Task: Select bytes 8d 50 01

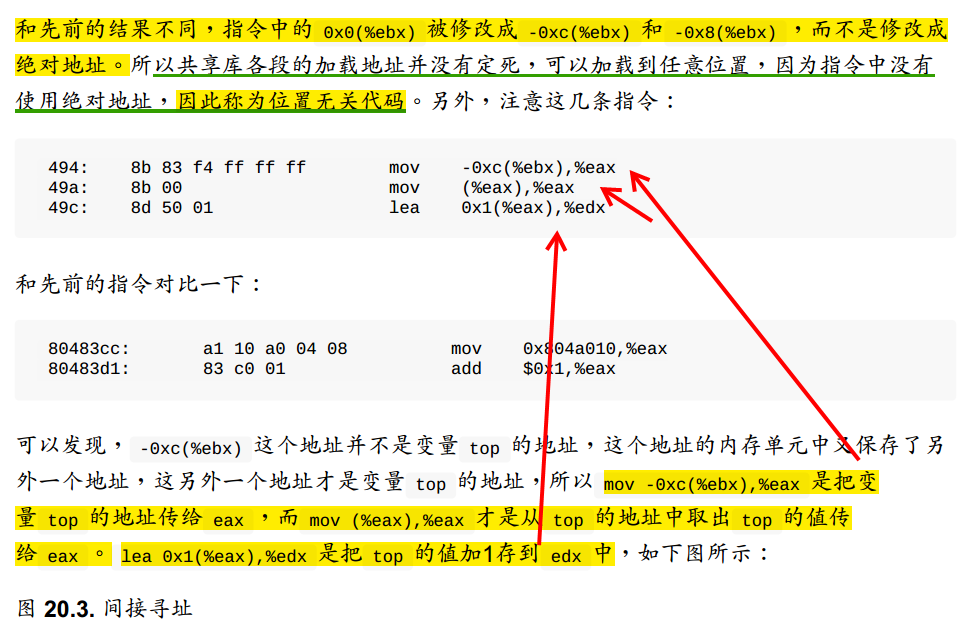Action: 172,208
